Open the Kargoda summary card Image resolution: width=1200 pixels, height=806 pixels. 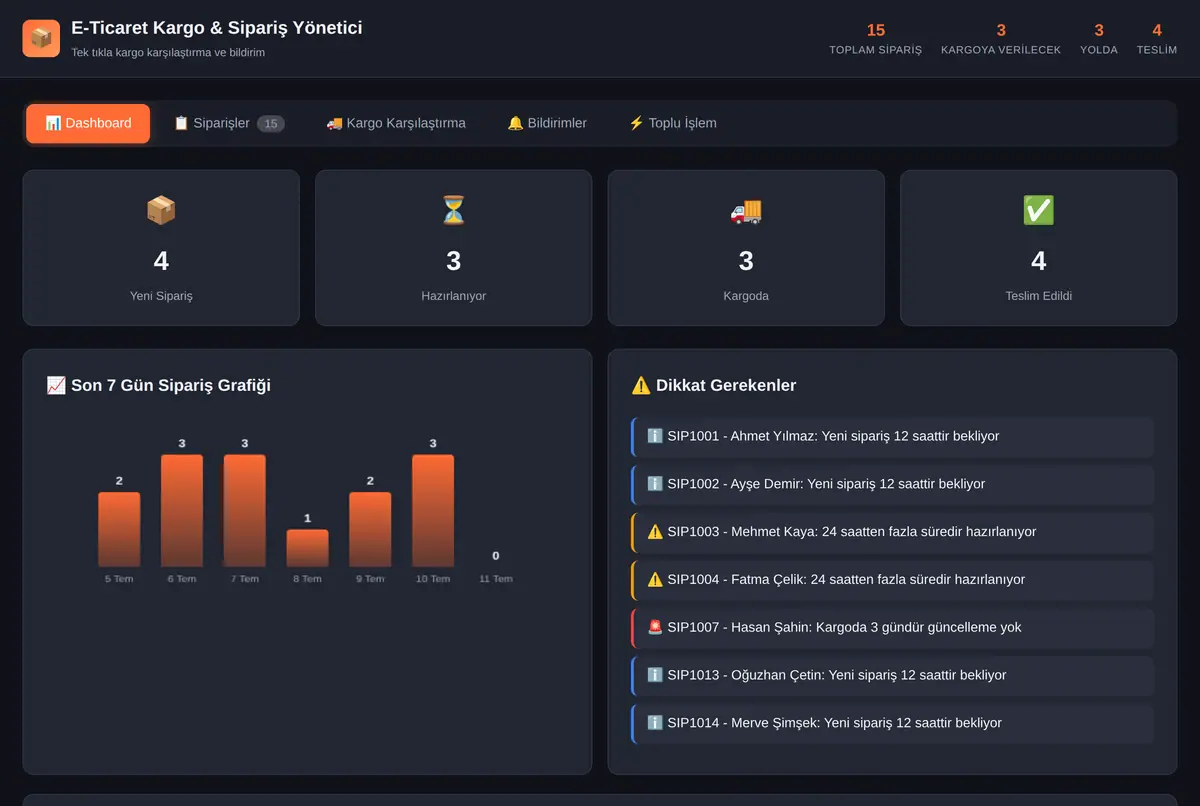coord(746,248)
